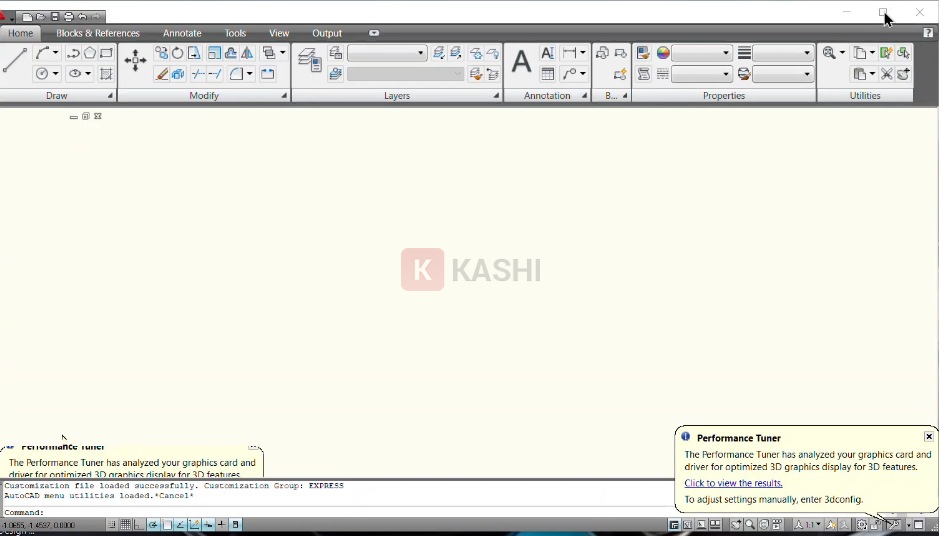Open the linetype dropdown in Properties panel
This screenshot has height=536, width=939.
pyautogui.click(x=701, y=74)
